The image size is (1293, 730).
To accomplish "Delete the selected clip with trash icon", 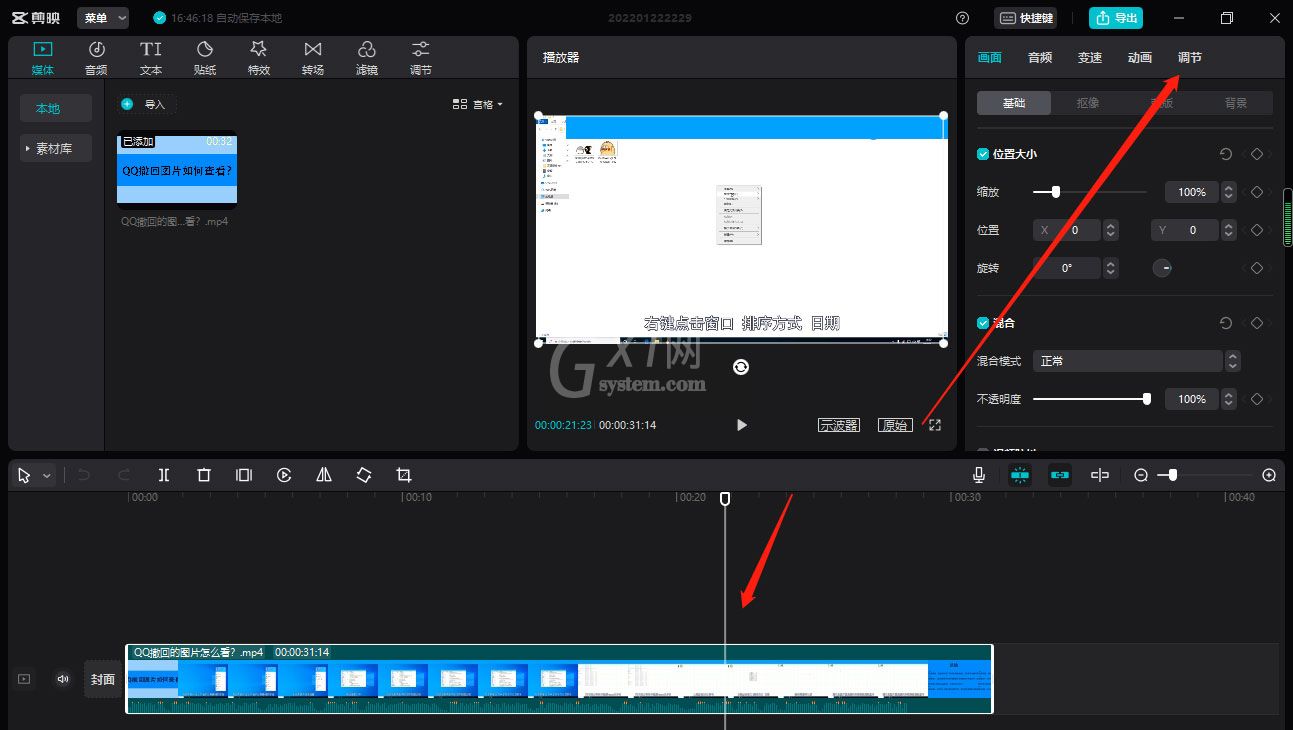I will pyautogui.click(x=204, y=475).
